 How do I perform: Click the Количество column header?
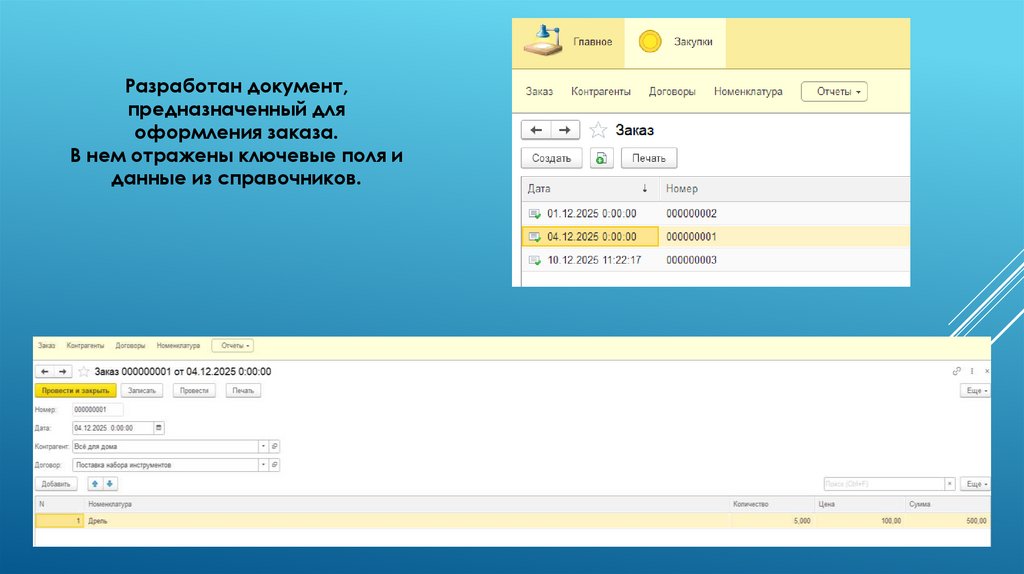pos(772,504)
